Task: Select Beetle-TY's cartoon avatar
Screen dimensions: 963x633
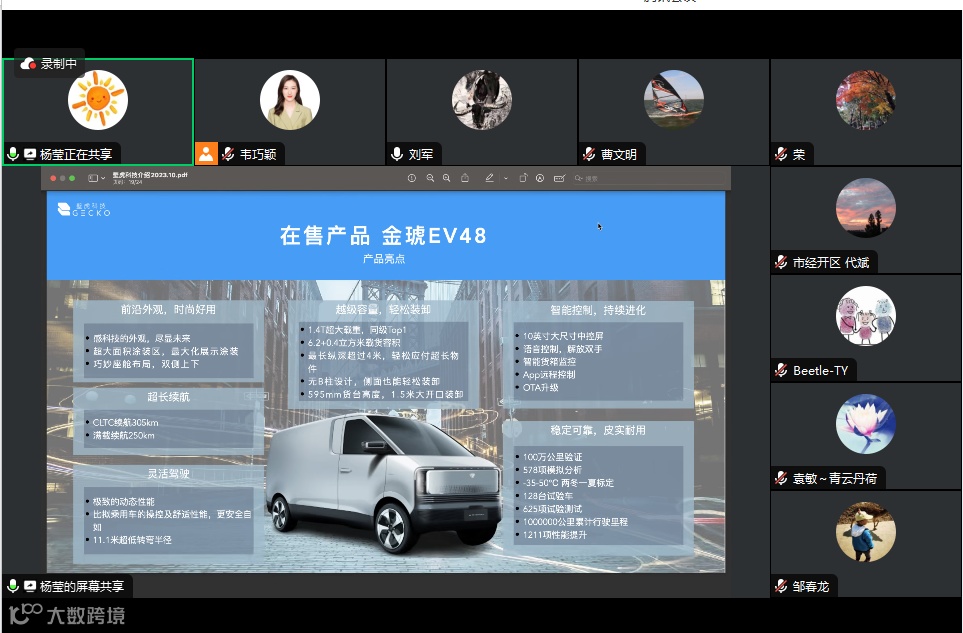Action: [865, 316]
